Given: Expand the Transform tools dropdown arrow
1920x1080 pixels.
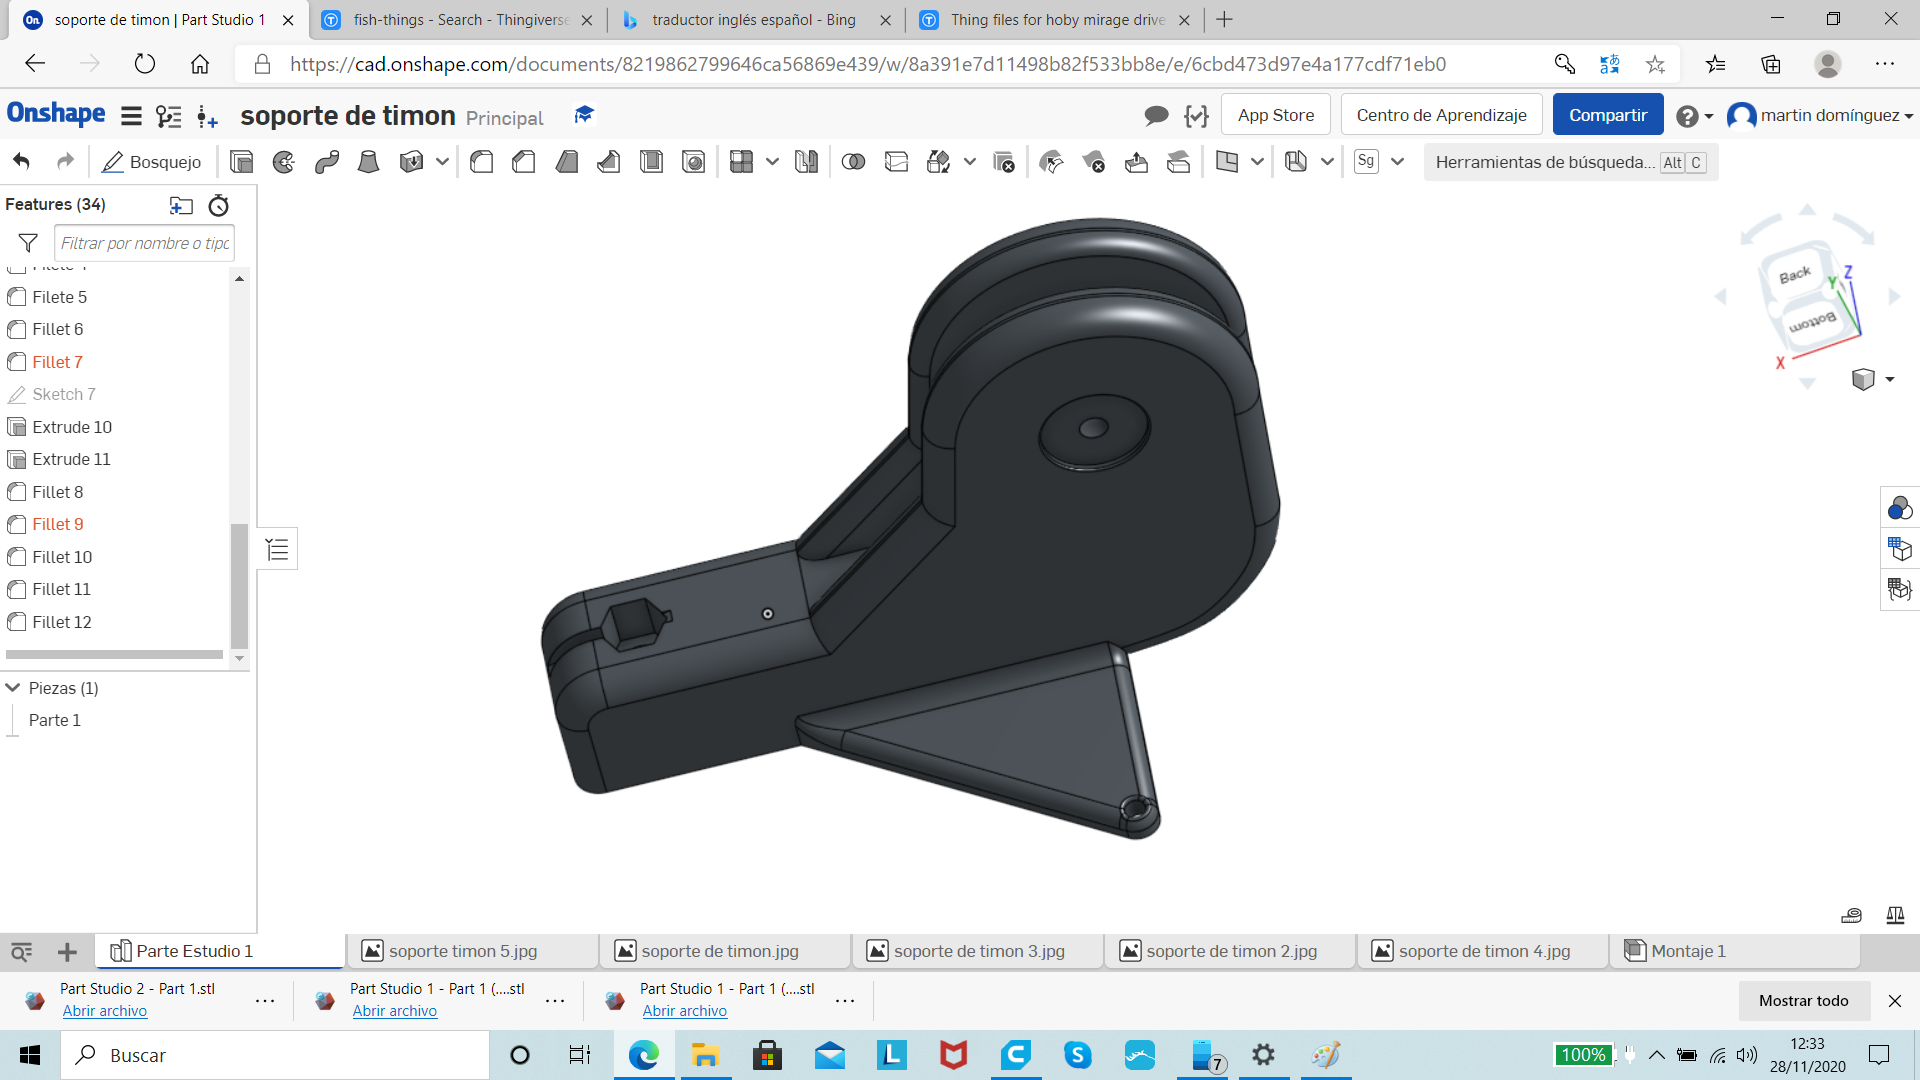Looking at the screenshot, I should tap(969, 161).
